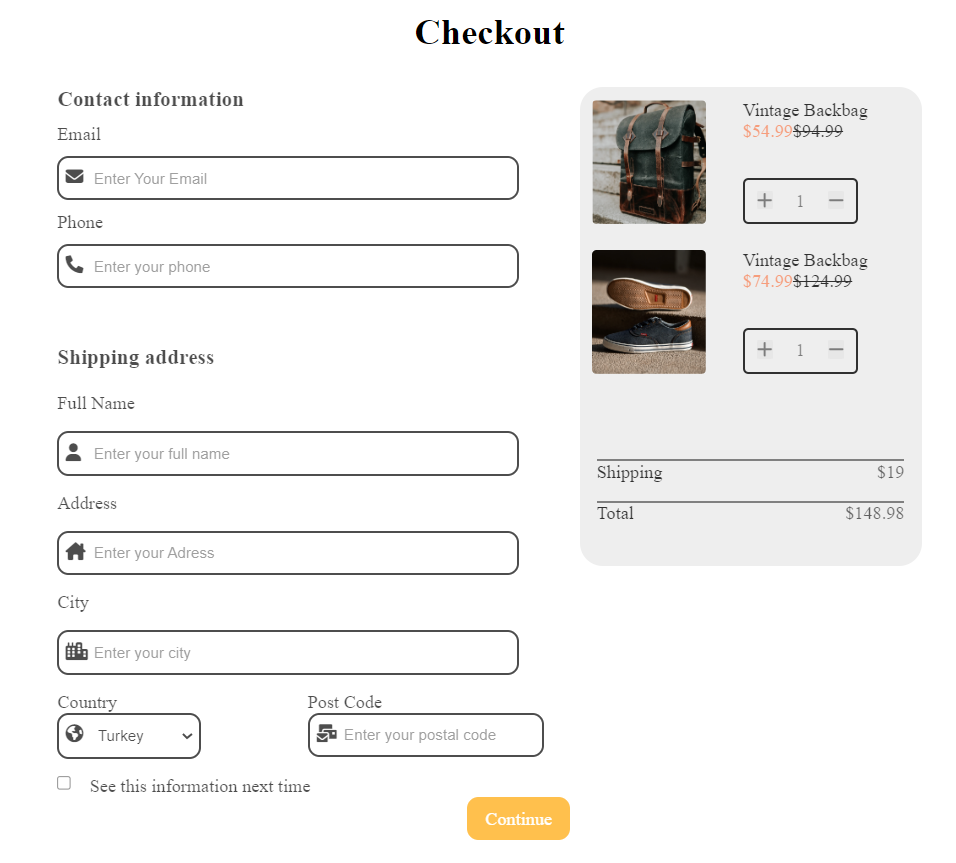Click the city buildings icon in the City field
Image resolution: width=956 pixels, height=863 pixels.
pyautogui.click(x=74, y=652)
